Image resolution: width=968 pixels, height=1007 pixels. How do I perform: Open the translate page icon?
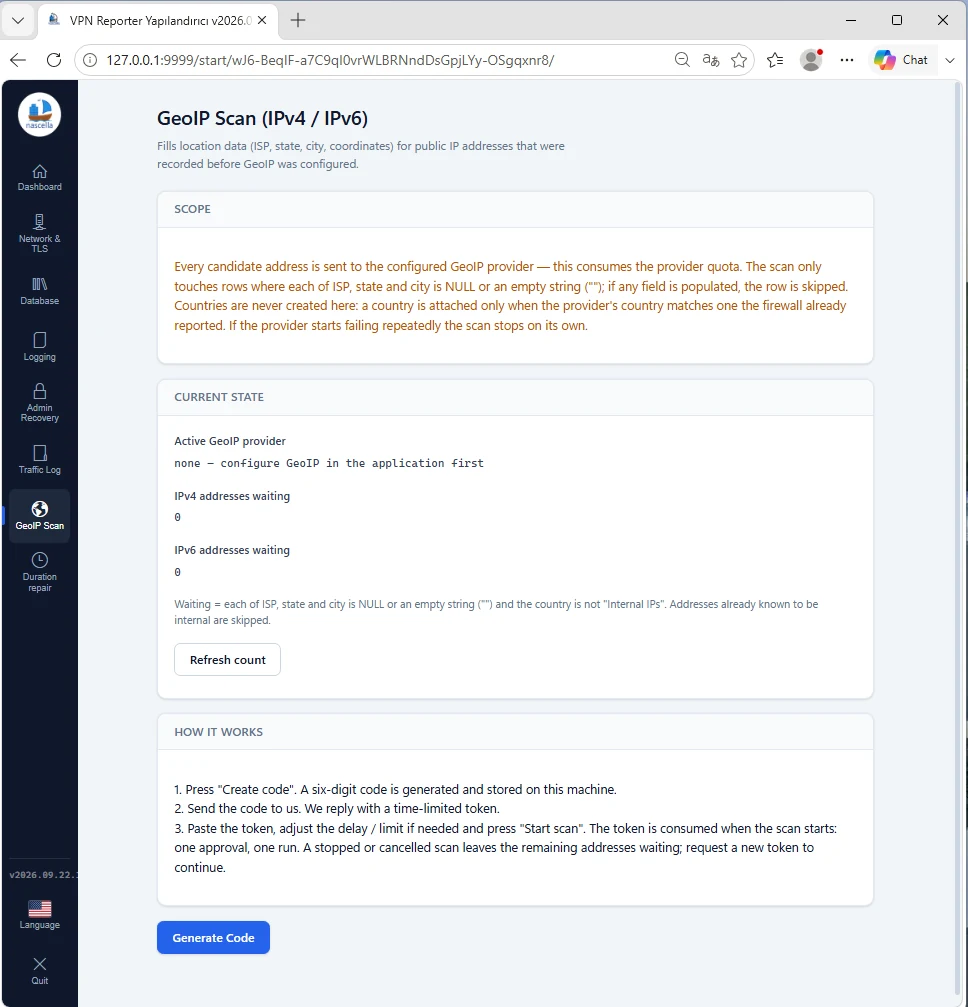click(710, 60)
